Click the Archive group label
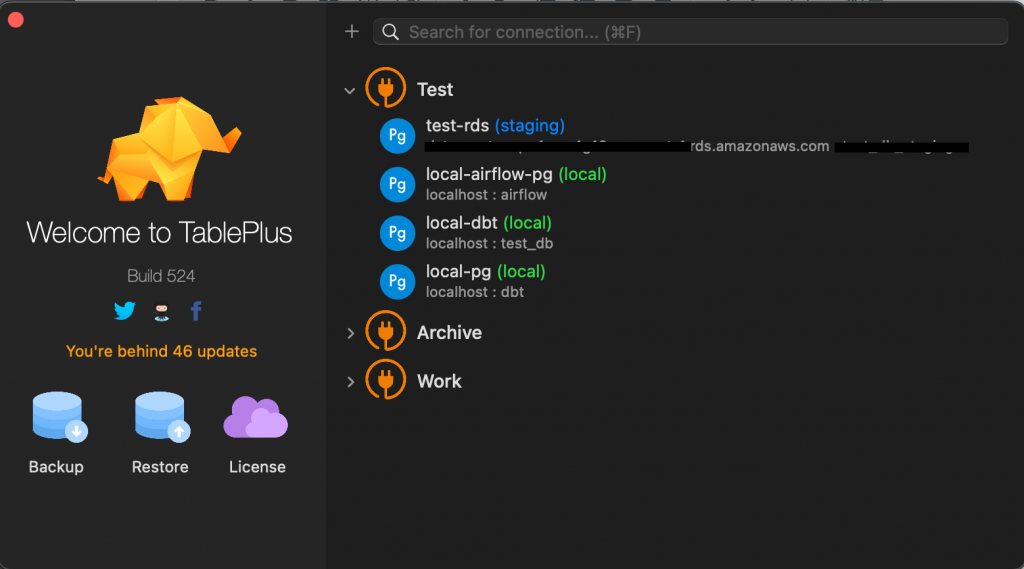 [x=449, y=333]
